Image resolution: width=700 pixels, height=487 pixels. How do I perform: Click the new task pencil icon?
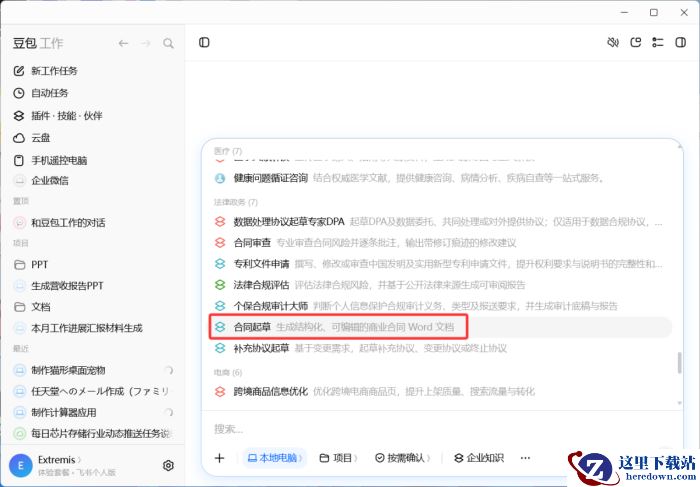tap(19, 71)
